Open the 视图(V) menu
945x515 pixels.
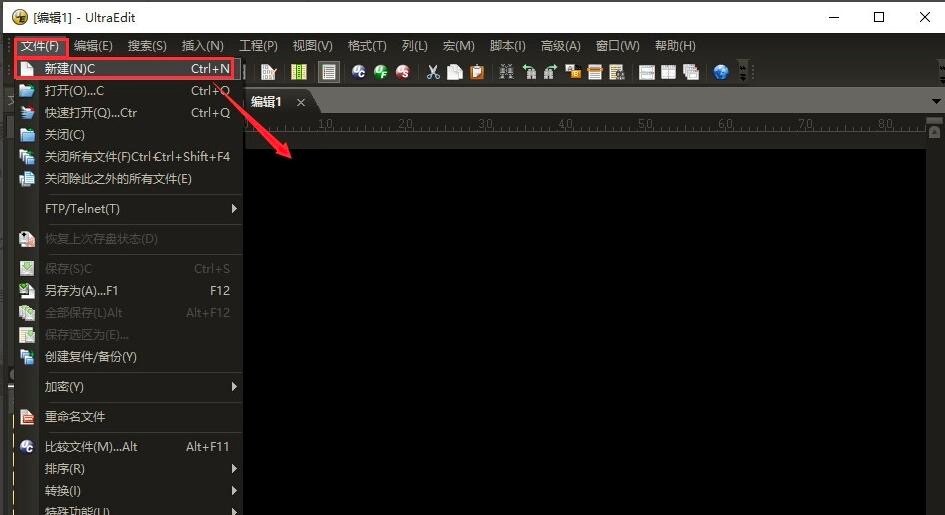click(312, 46)
